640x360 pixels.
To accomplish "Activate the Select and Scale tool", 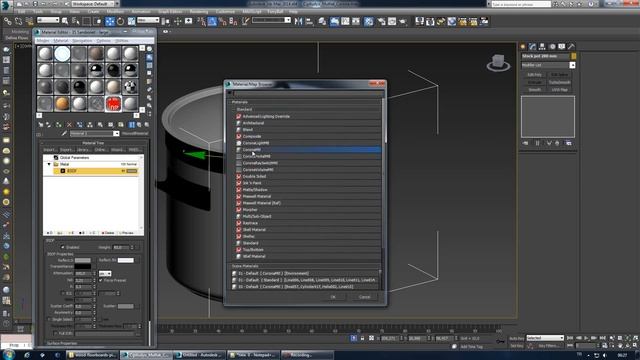I will [x=131, y=21].
